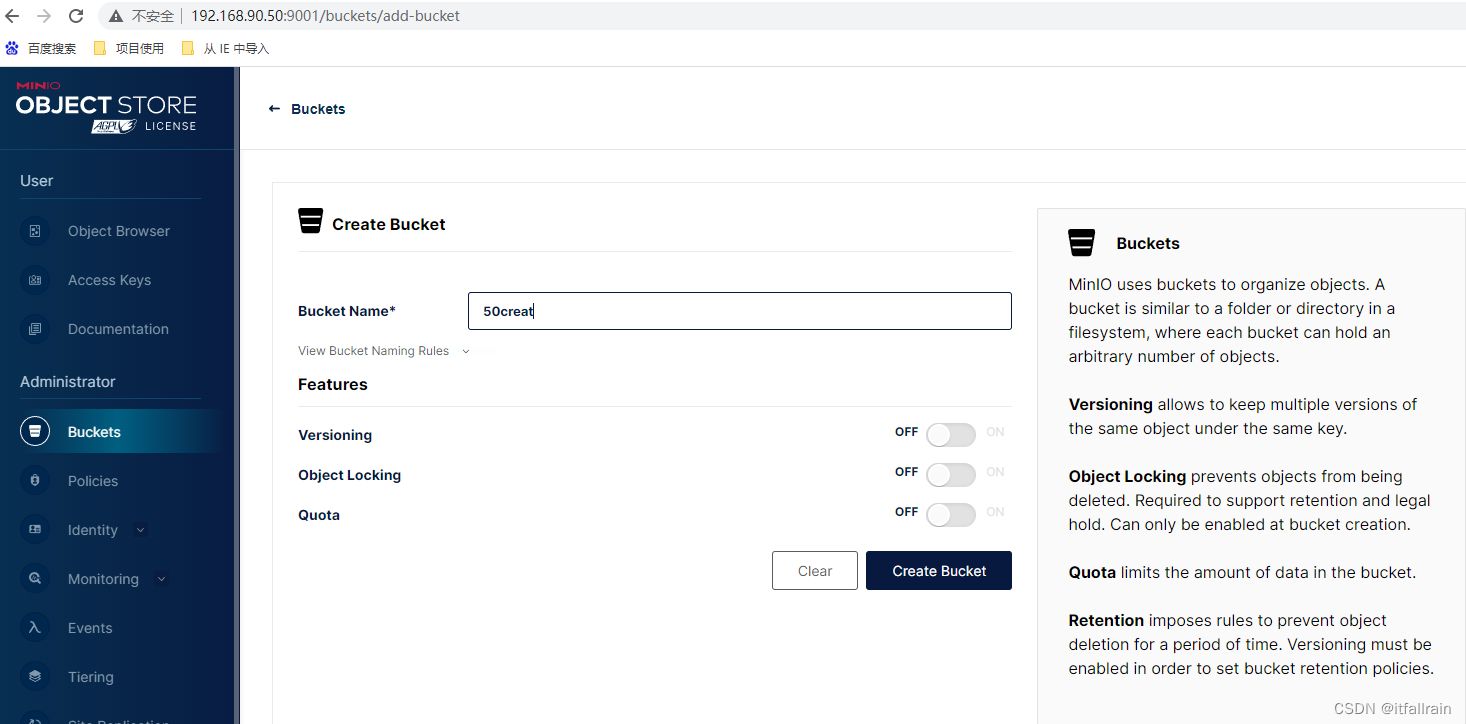Screen dimensions: 1466x724
Task: Click the Versioning label text
Action: 335,435
